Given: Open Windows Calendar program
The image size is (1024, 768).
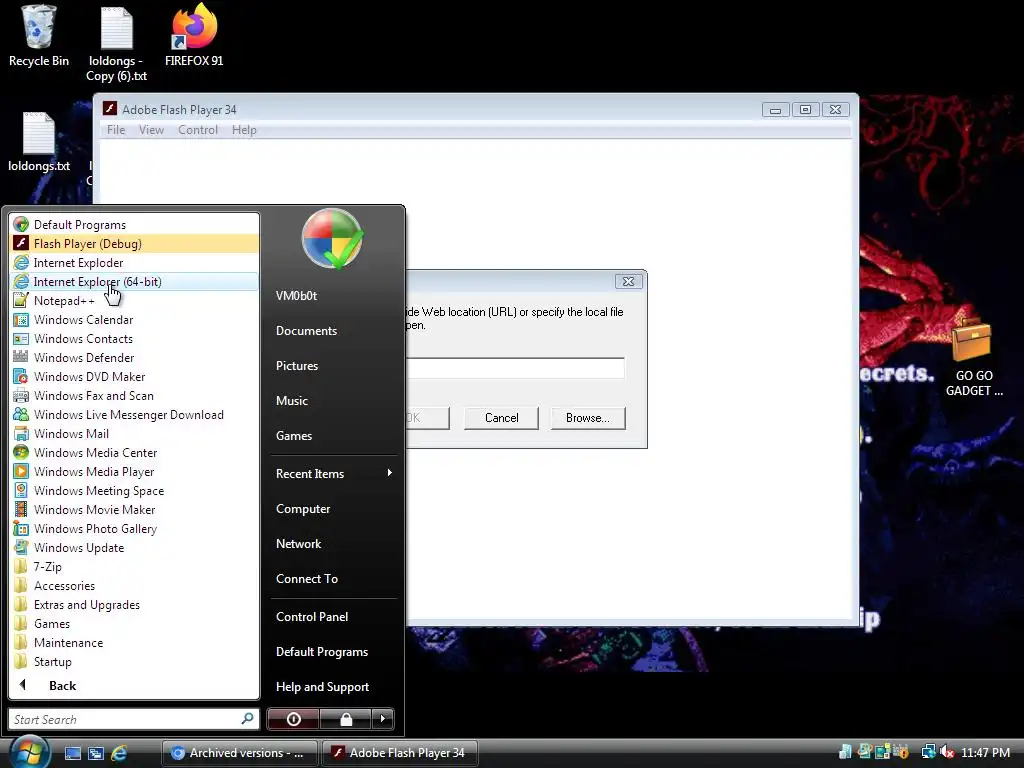Looking at the screenshot, I should click(x=135, y=319).
